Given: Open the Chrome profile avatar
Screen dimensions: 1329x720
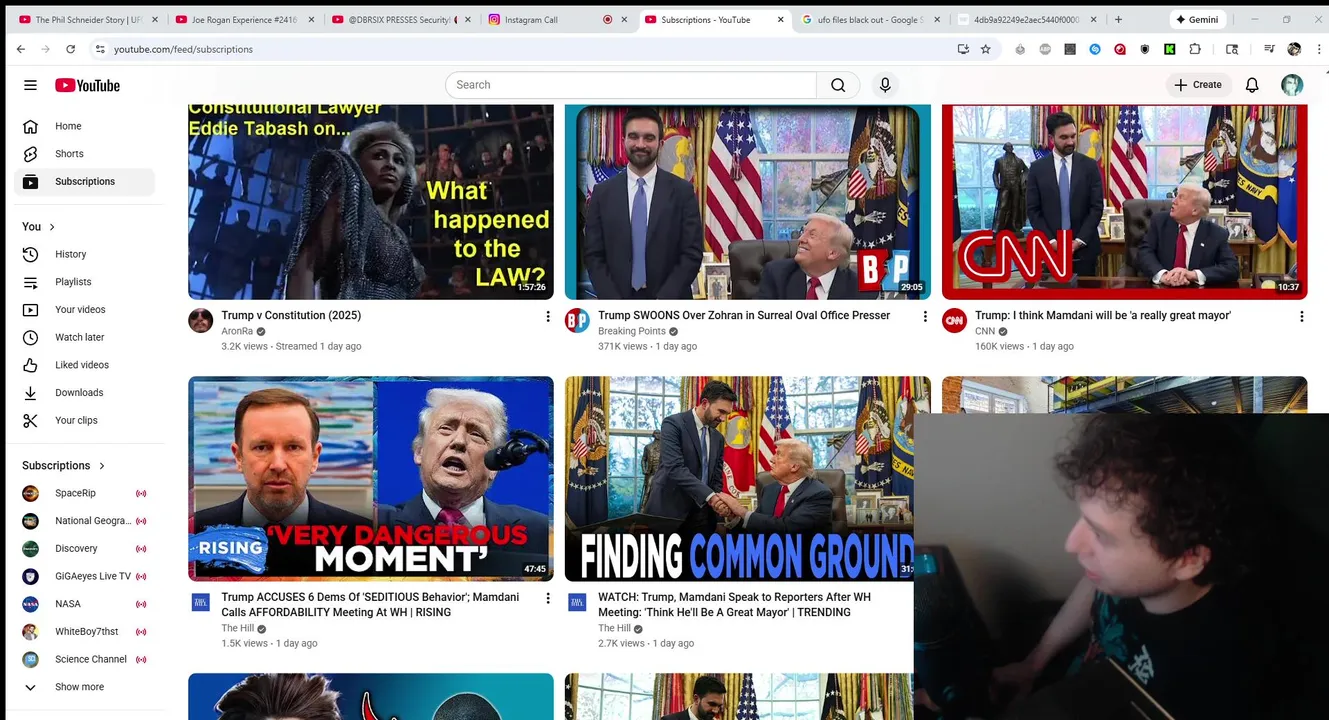Looking at the screenshot, I should coord(1294,49).
